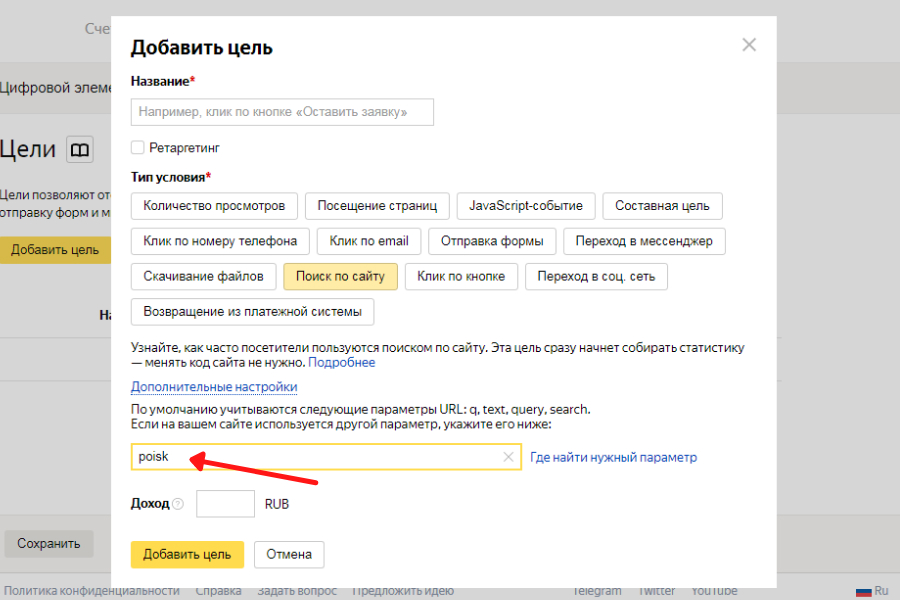Select Посещение страниц condition type
The height and width of the screenshot is (600, 900).
[x=377, y=206]
